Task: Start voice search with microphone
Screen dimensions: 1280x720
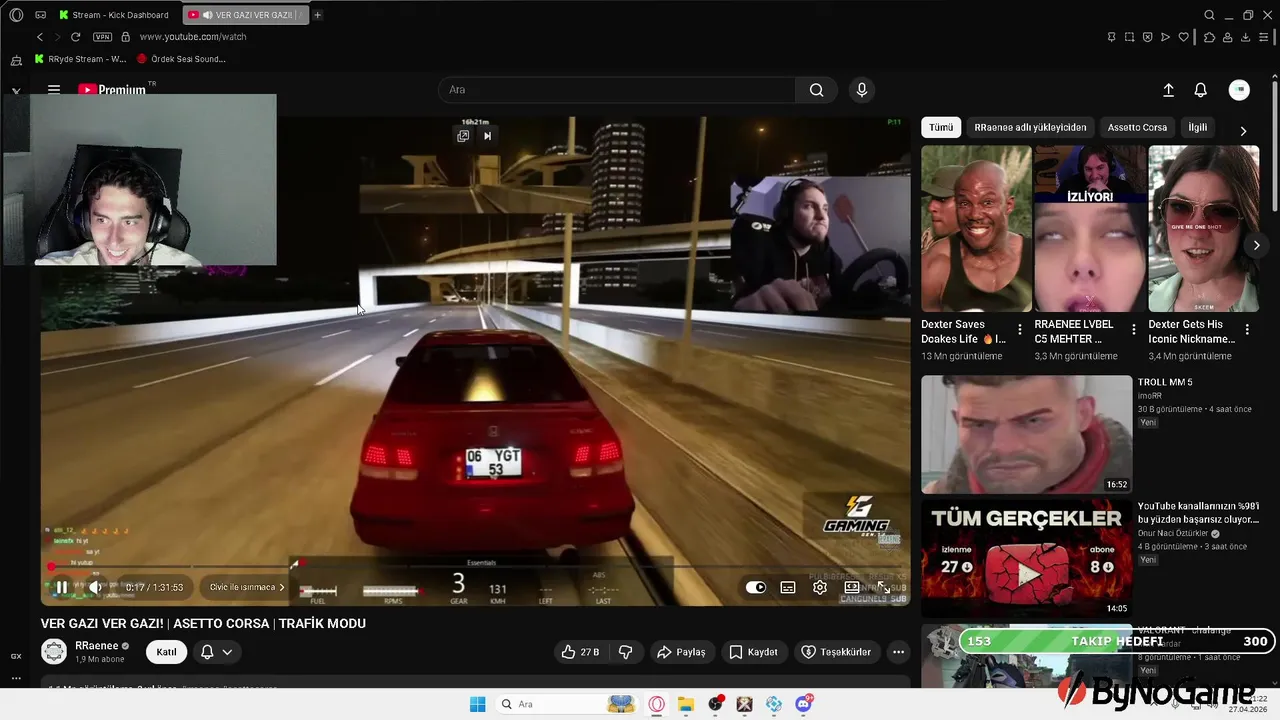Action: tap(862, 90)
